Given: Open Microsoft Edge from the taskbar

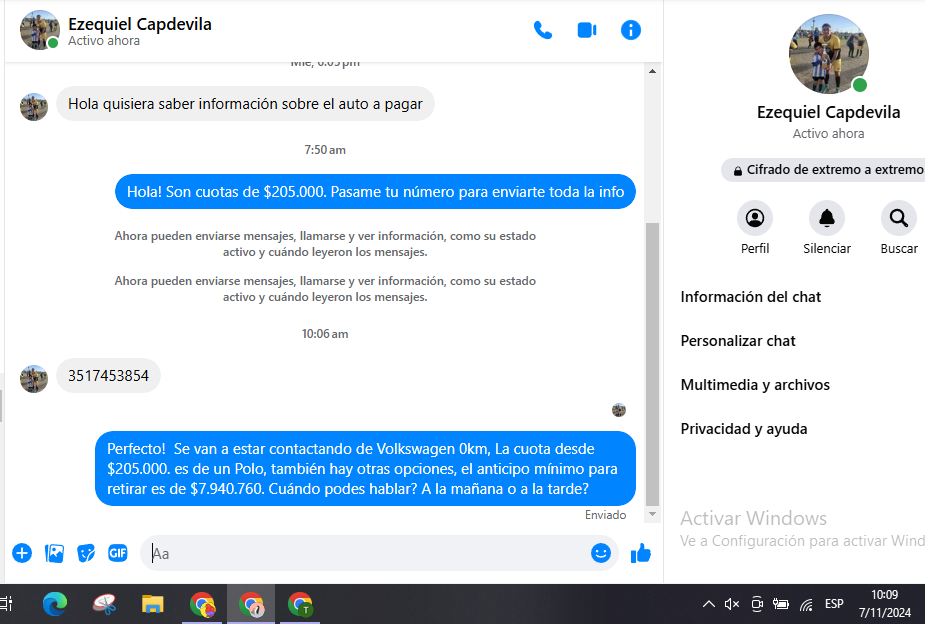Looking at the screenshot, I should point(55,604).
